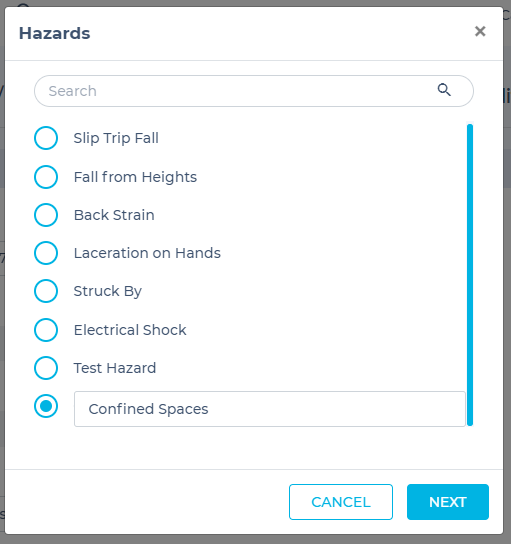This screenshot has width=511, height=544.
Task: Click the 'Electrical Shock' label text
Action: click(x=130, y=330)
